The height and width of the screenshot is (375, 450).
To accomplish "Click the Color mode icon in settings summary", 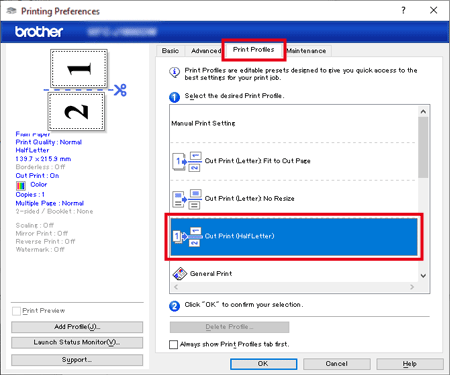I will [21, 185].
